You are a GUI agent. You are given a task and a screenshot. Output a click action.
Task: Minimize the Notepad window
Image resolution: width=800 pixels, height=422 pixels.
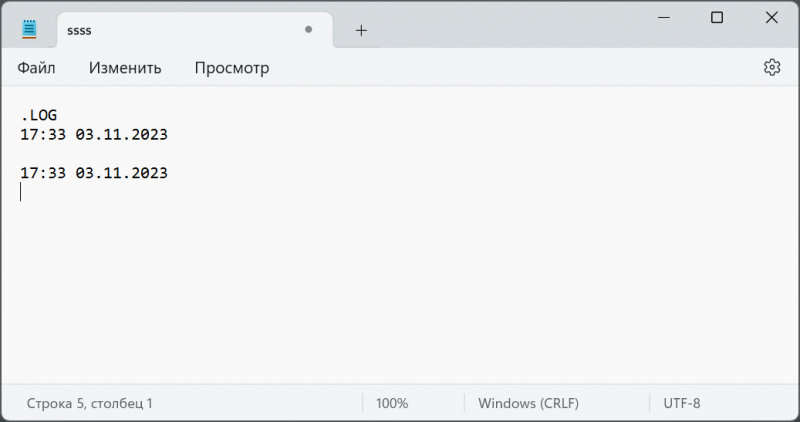(662, 18)
